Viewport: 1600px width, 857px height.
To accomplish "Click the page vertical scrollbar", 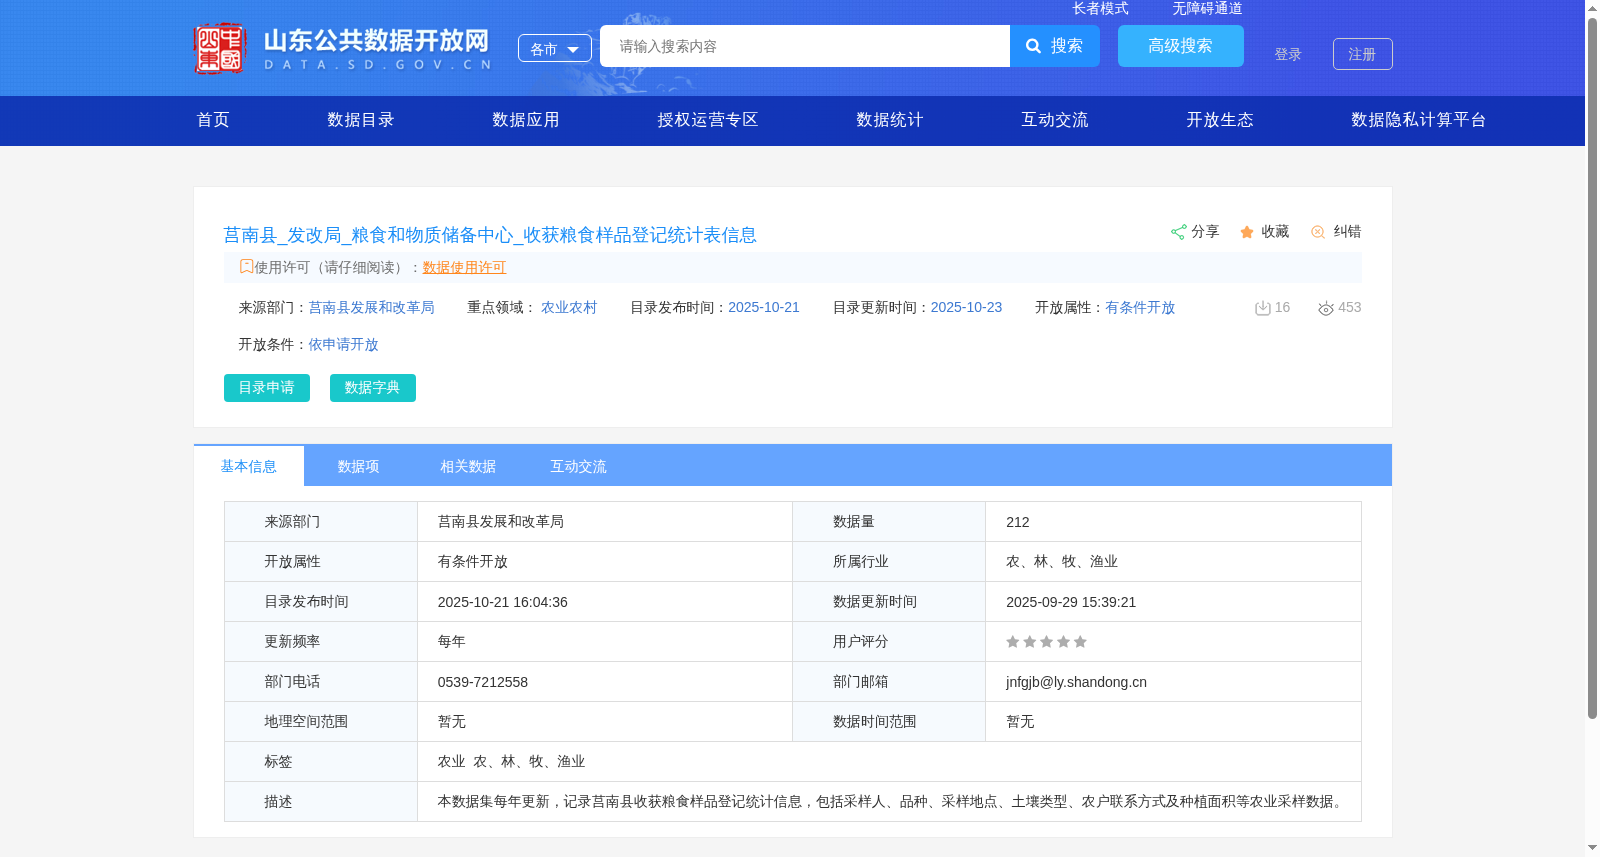I will 1592,368.
